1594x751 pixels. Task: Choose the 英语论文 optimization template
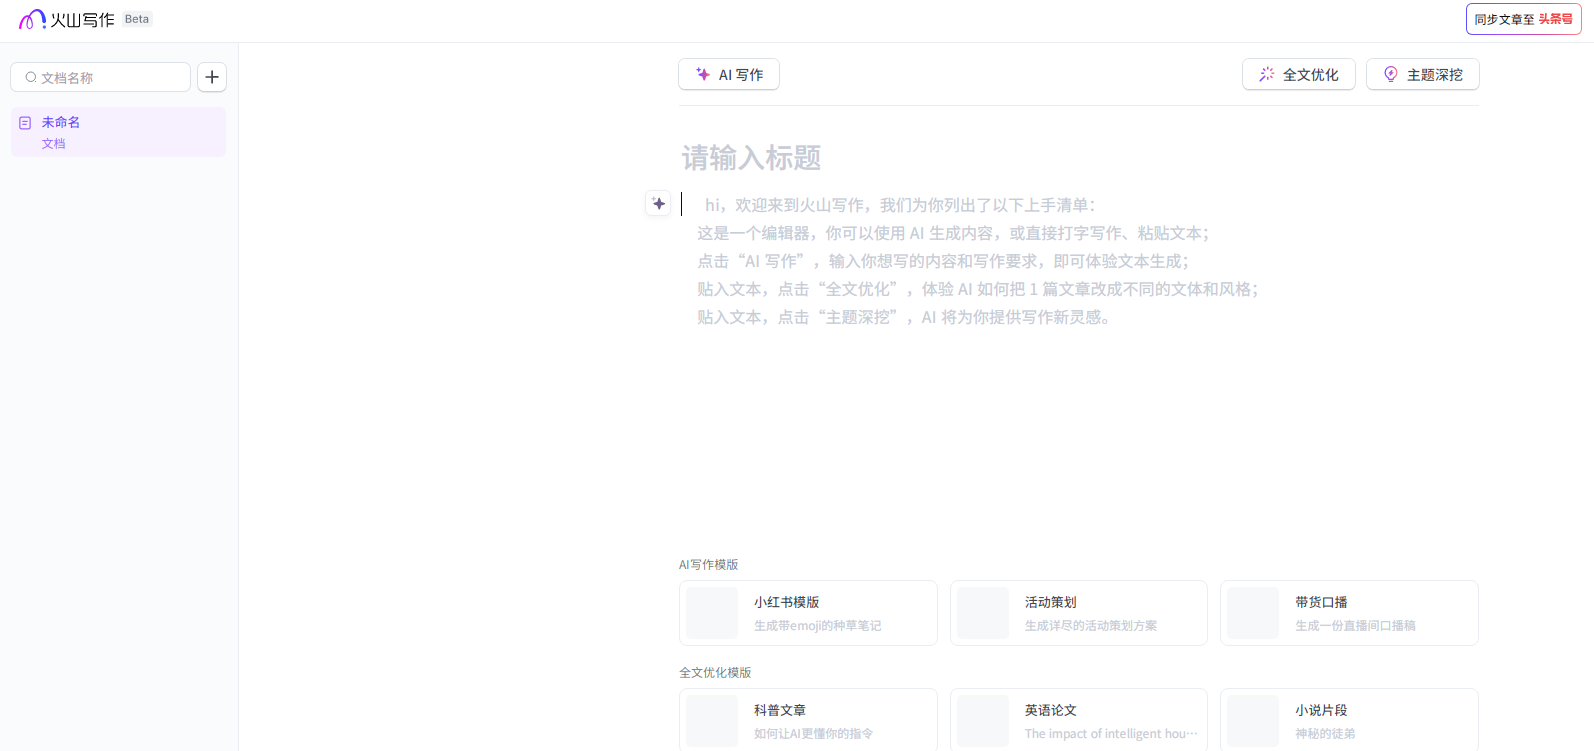click(1078, 720)
